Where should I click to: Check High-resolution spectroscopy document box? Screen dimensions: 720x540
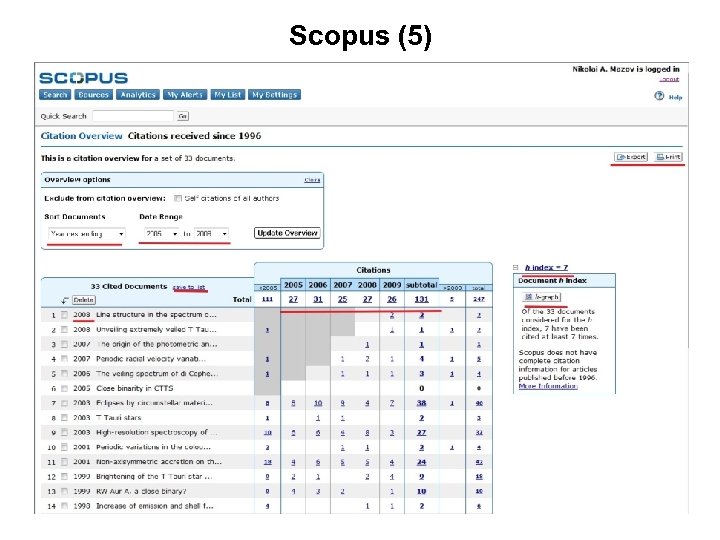(64, 433)
